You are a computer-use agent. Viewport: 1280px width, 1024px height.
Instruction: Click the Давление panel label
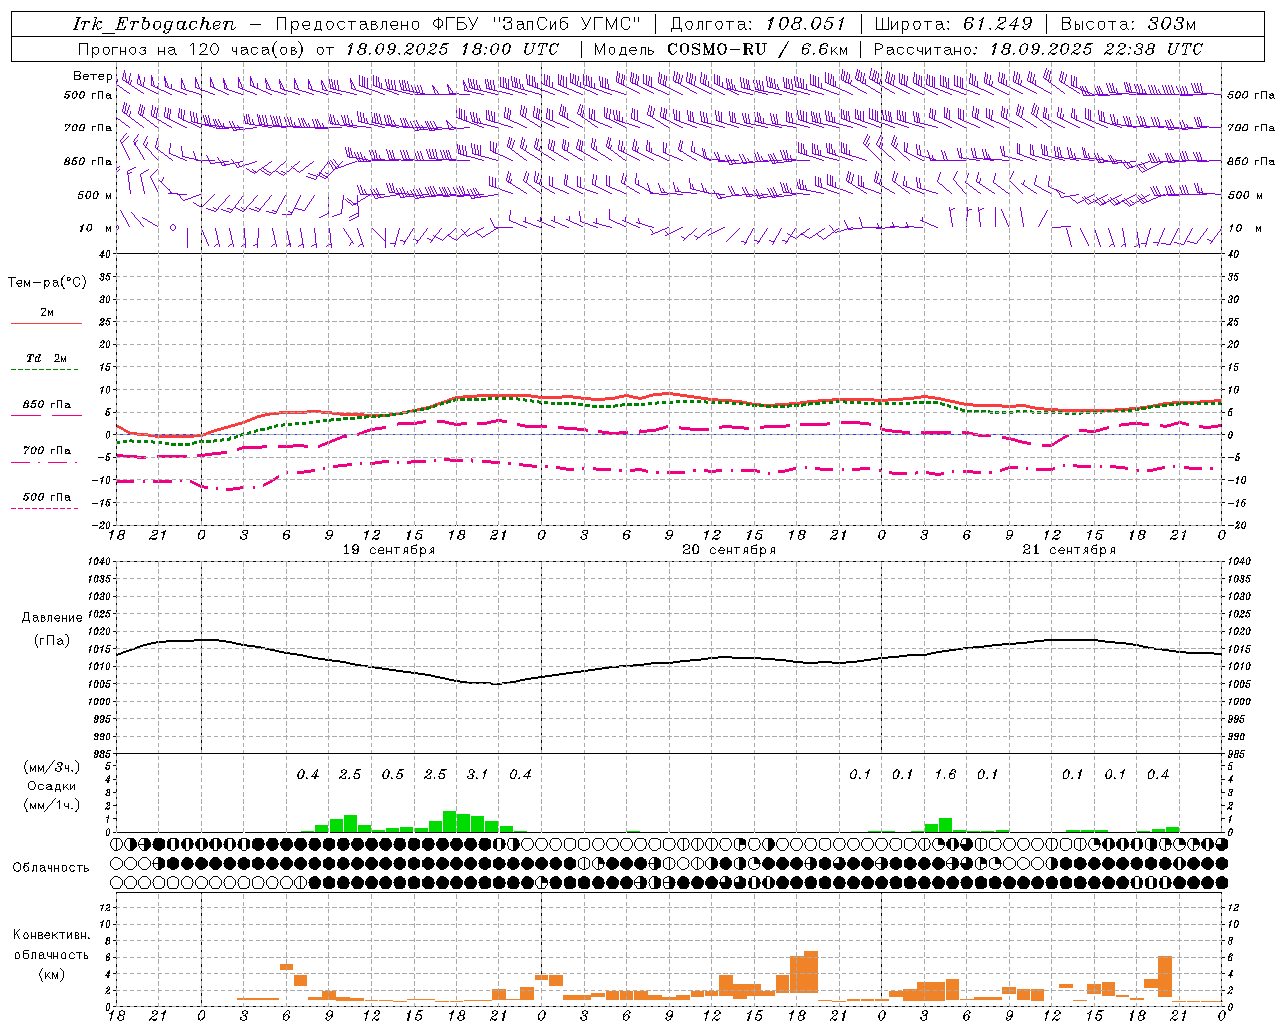pos(52,618)
